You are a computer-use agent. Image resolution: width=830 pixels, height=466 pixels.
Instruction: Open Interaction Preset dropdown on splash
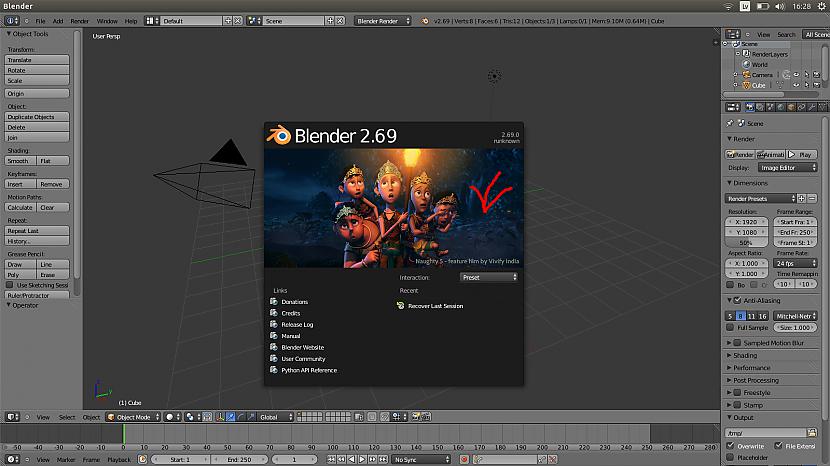point(489,277)
